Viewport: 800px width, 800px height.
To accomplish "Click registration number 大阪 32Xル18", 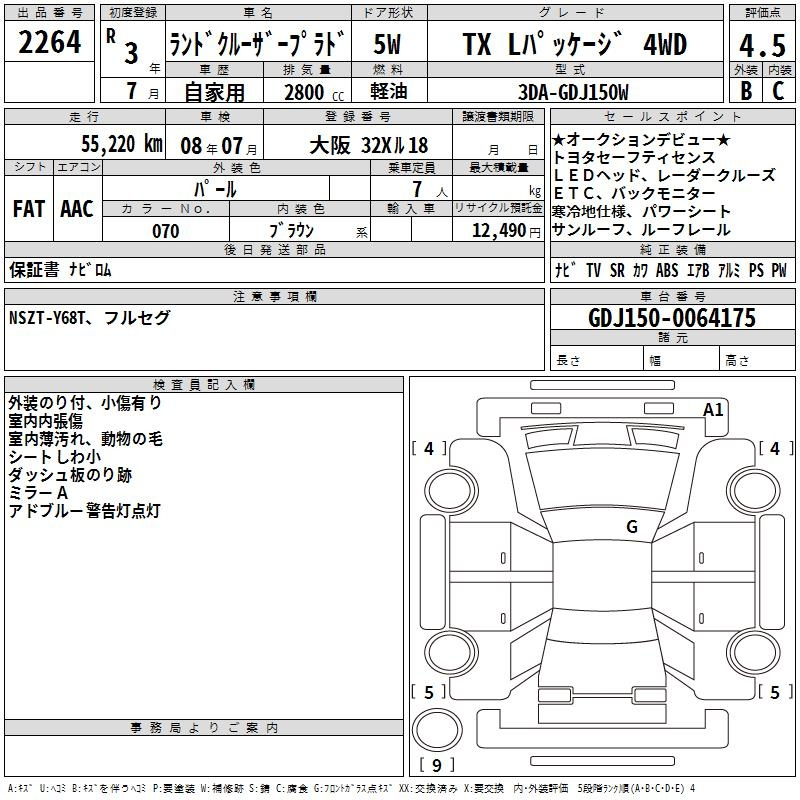I will tap(368, 145).
